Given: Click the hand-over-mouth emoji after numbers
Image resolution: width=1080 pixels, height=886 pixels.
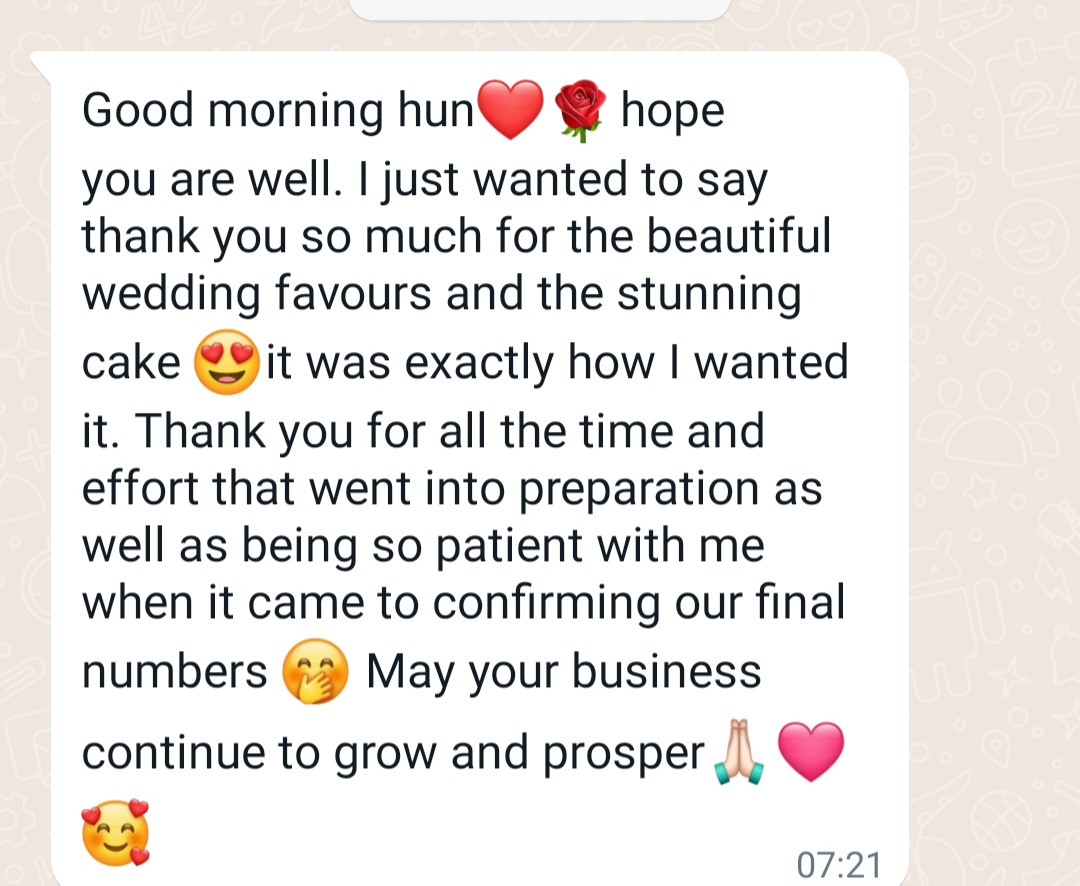Looking at the screenshot, I should pos(315,671).
